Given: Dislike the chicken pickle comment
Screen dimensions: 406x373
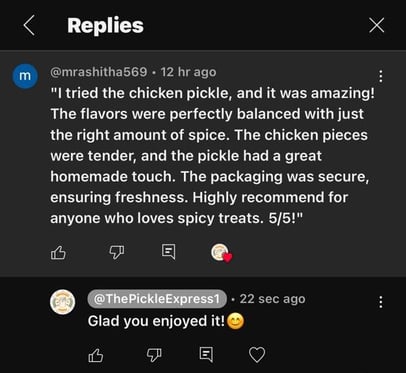Looking at the screenshot, I should point(117,252).
